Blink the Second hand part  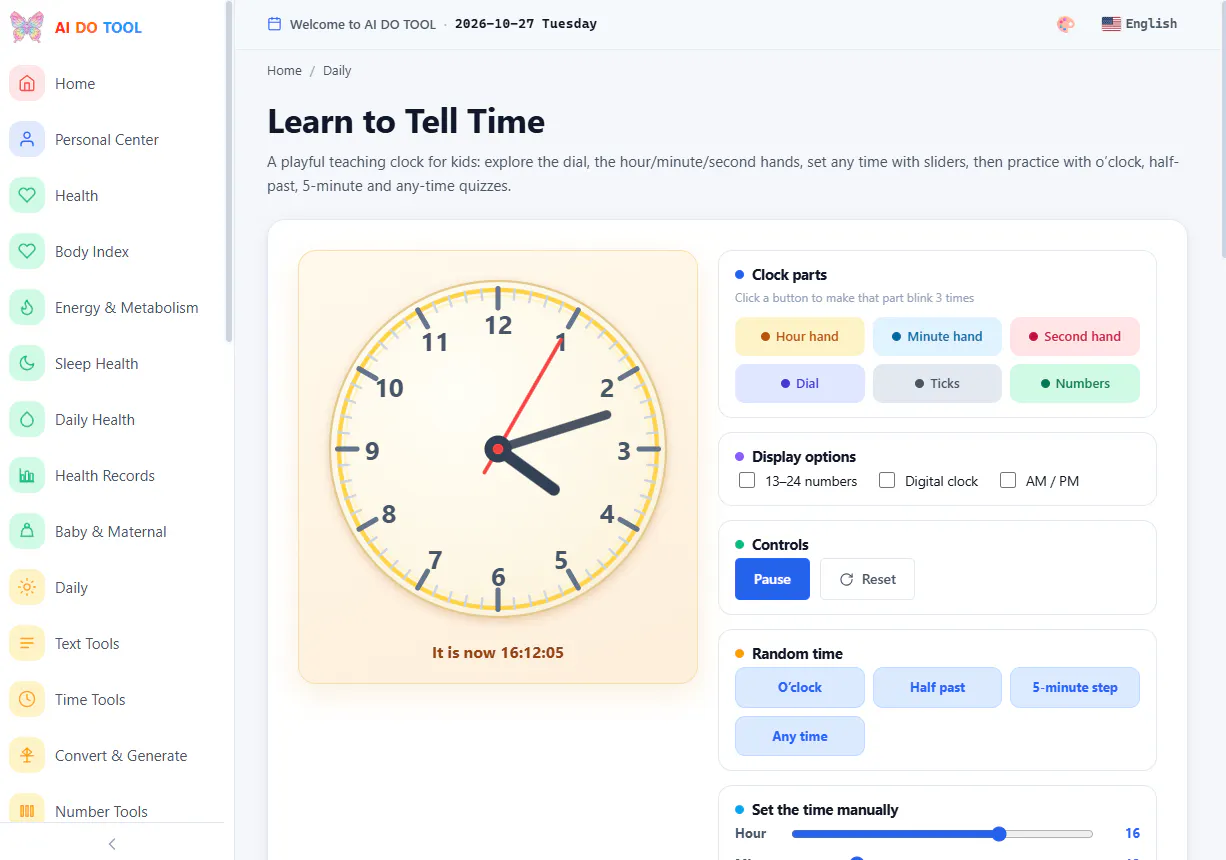[x=1075, y=337]
